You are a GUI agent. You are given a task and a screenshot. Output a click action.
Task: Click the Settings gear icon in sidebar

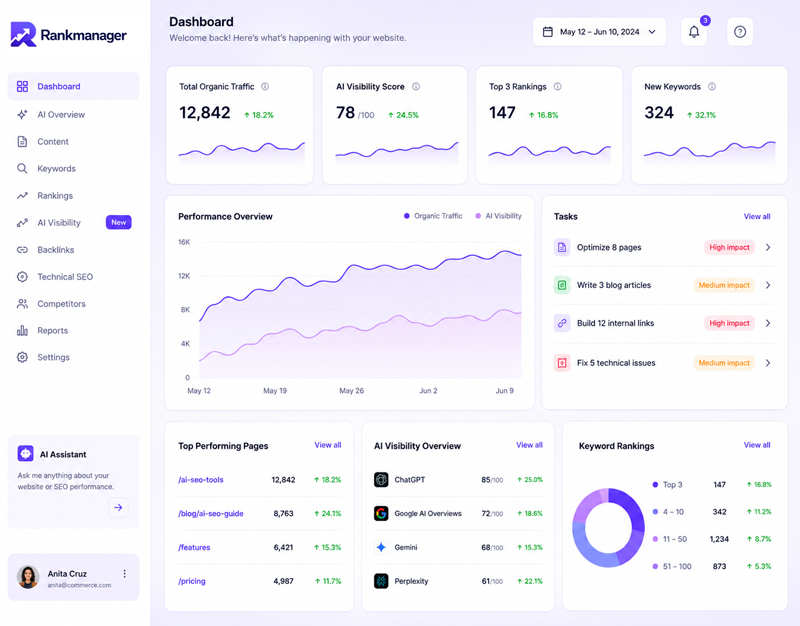pos(22,357)
